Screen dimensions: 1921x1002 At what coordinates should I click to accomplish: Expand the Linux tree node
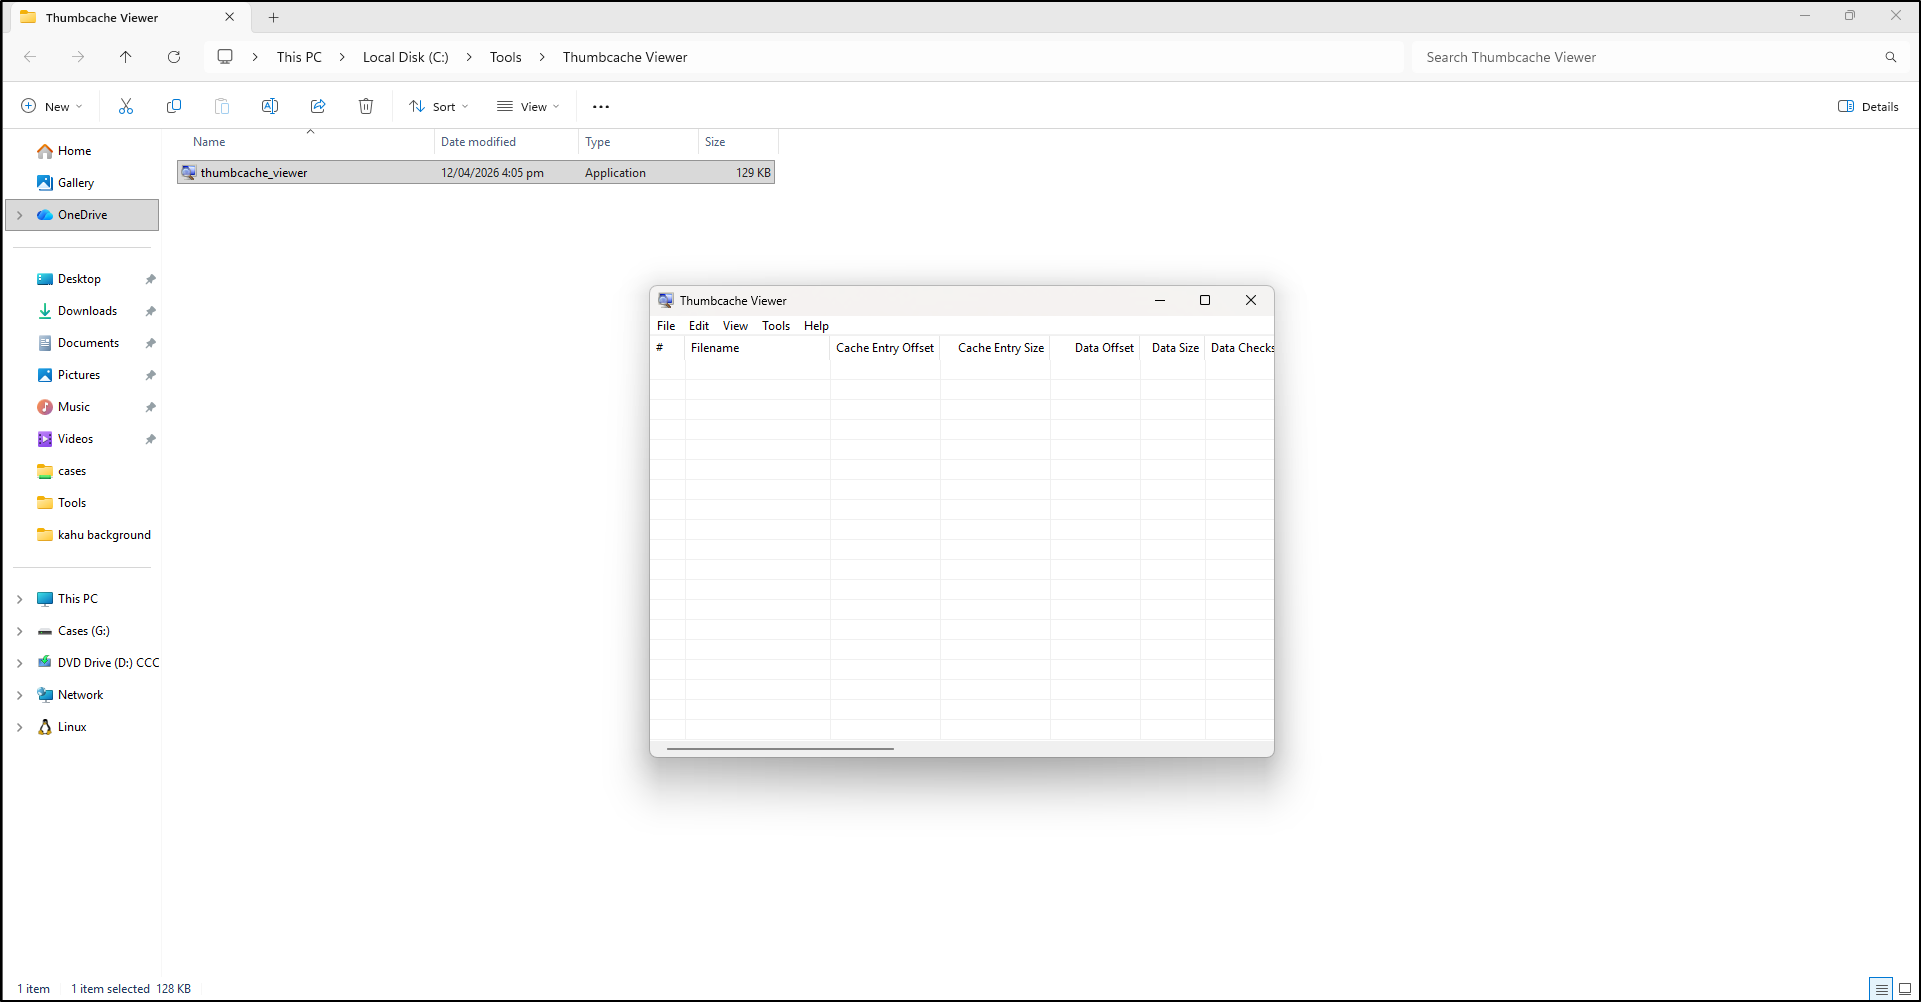[19, 727]
